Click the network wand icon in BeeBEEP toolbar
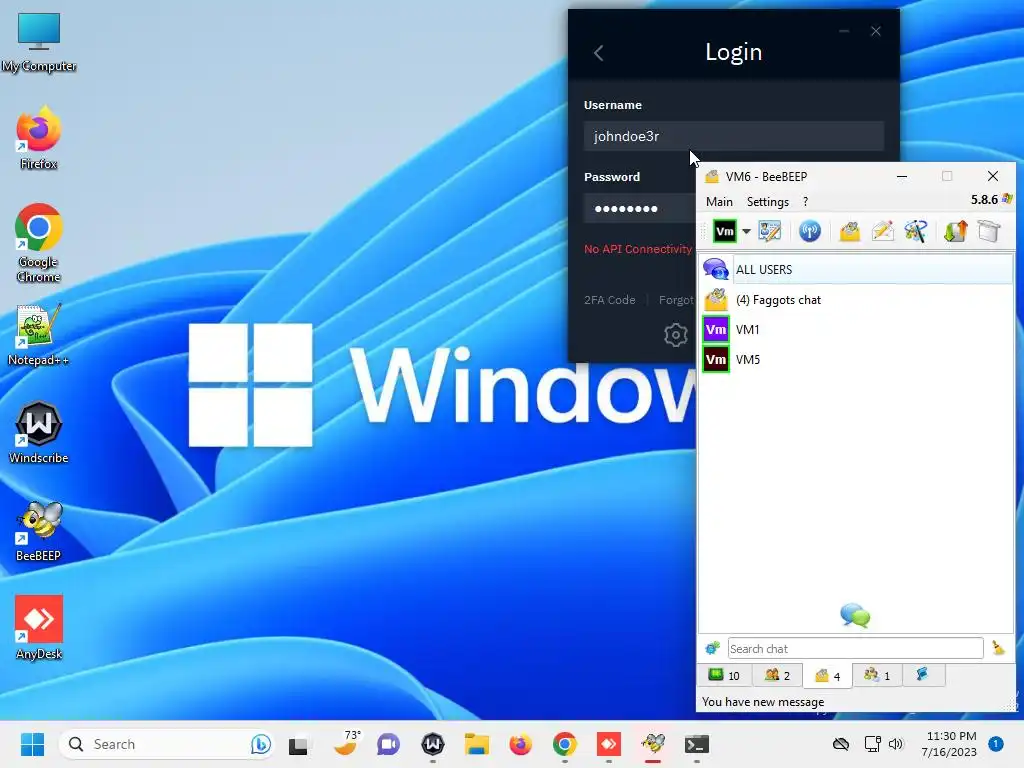The height and width of the screenshot is (768, 1024). [x=916, y=231]
